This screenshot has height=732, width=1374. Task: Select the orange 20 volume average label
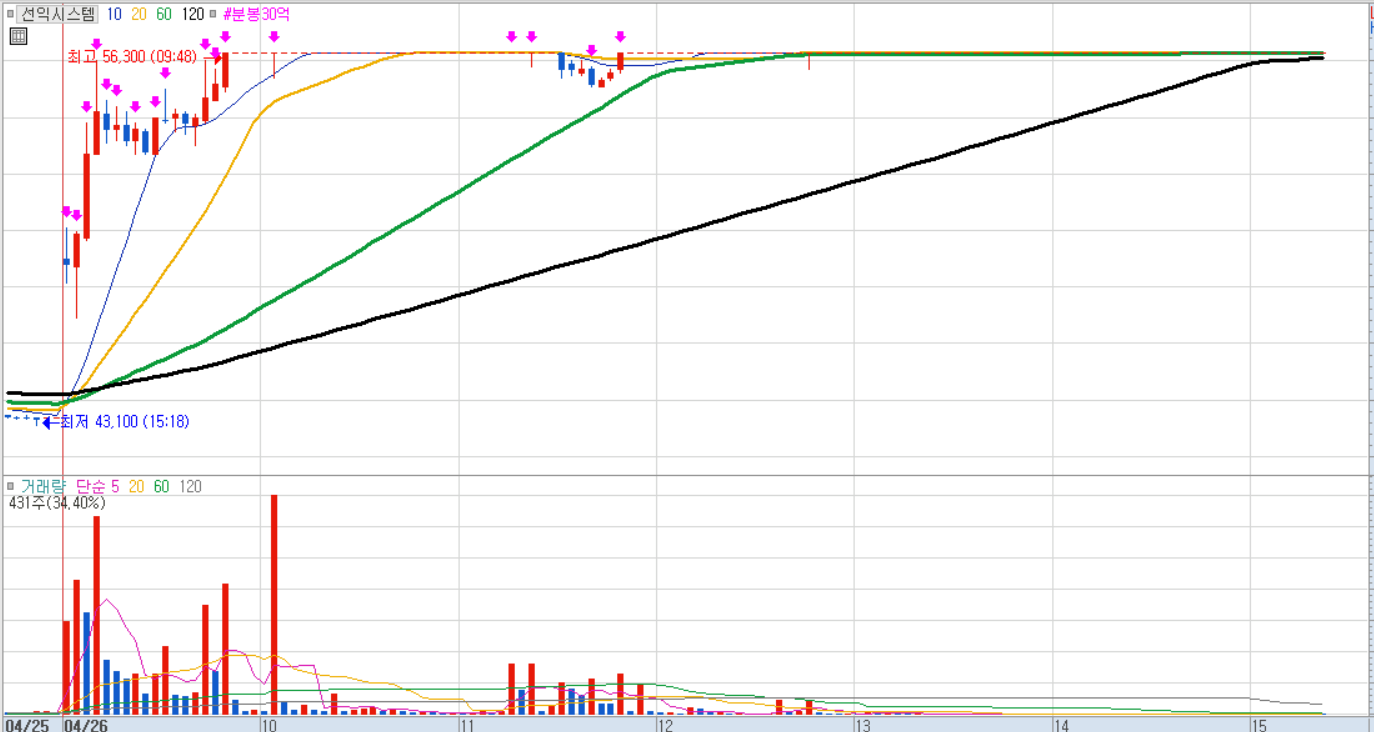[136, 486]
